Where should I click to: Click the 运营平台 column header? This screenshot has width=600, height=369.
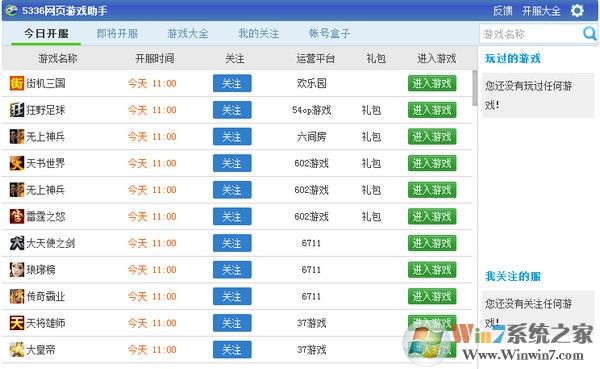tap(316, 58)
